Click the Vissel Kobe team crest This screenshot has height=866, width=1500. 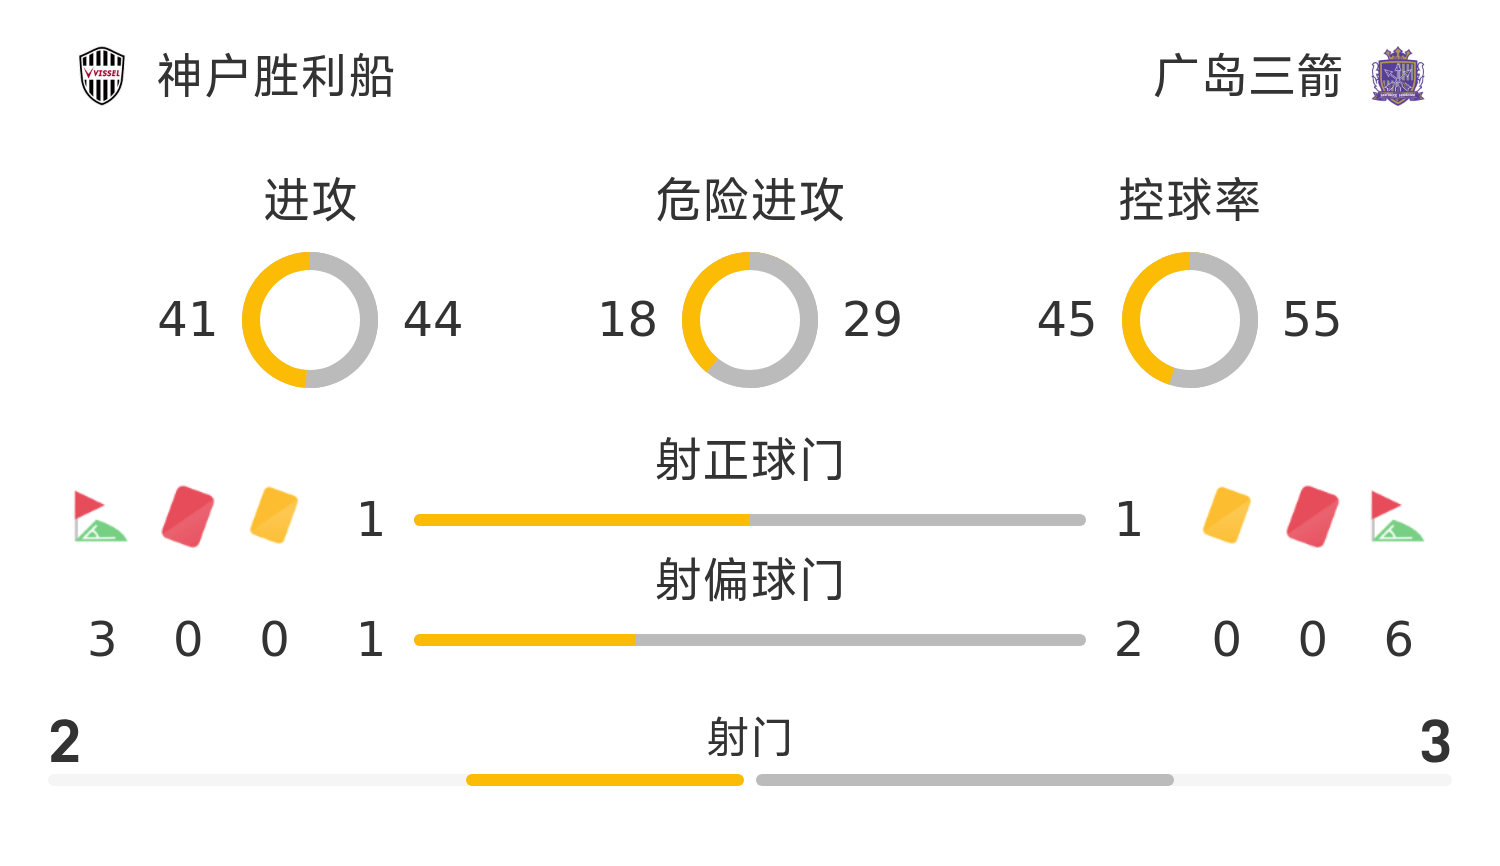tap(102, 76)
